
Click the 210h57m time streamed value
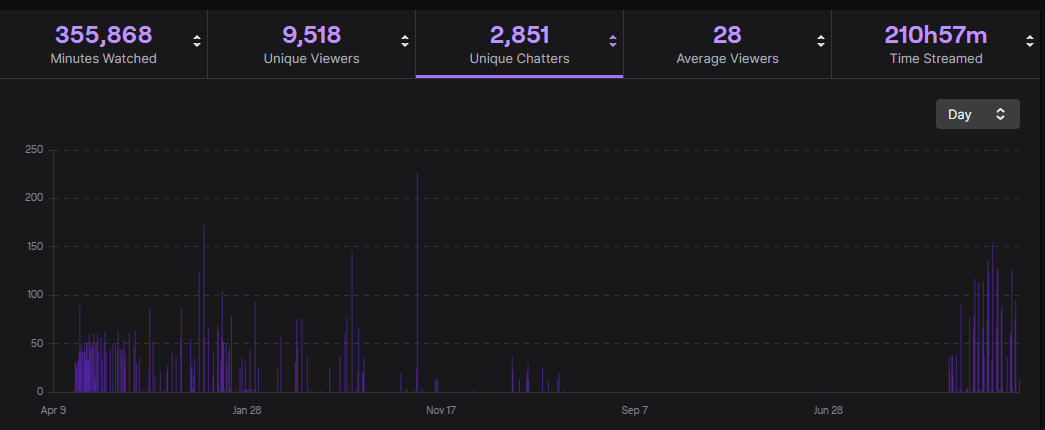click(936, 34)
